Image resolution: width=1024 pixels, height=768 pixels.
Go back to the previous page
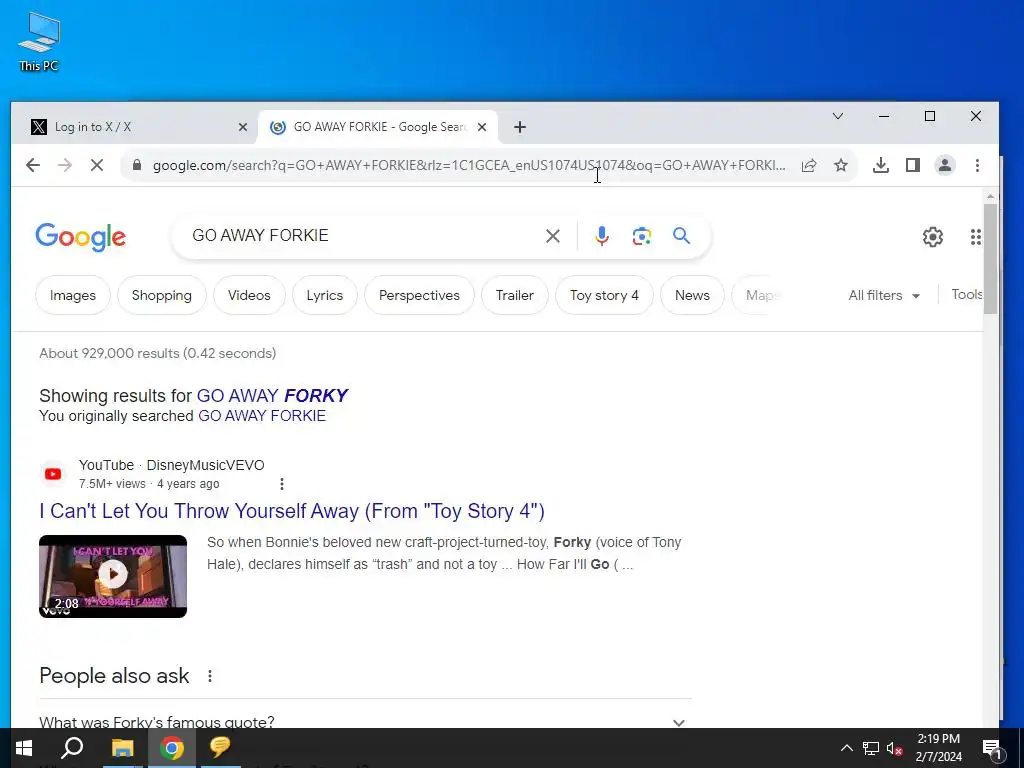[33, 165]
